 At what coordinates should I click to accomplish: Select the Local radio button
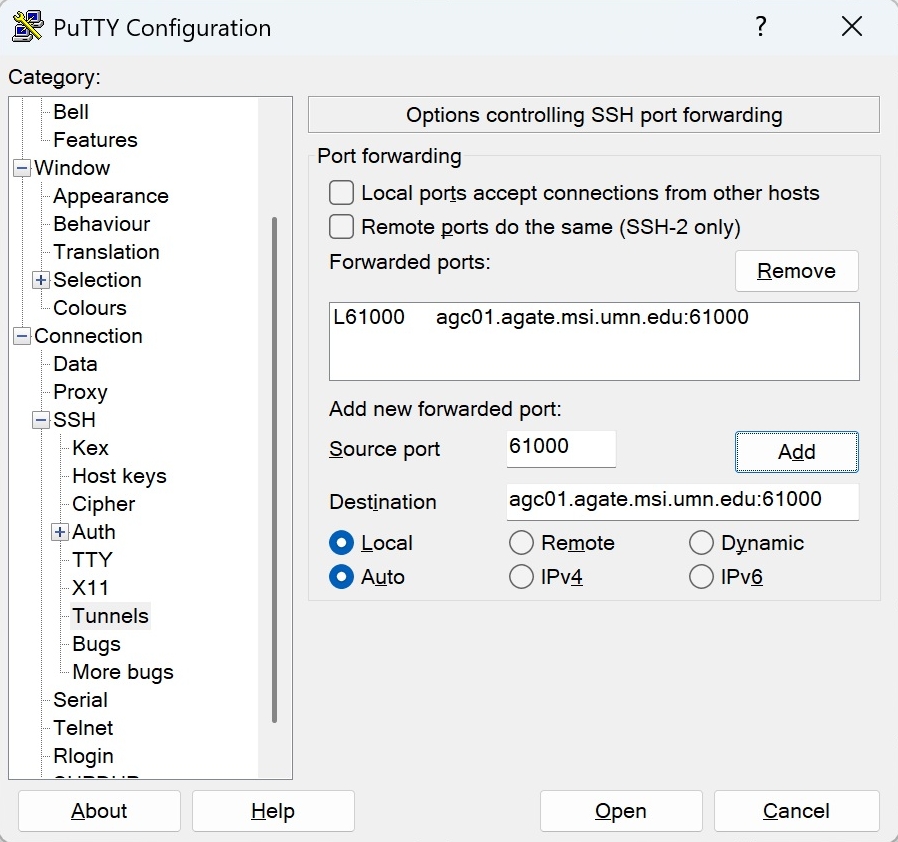341,542
